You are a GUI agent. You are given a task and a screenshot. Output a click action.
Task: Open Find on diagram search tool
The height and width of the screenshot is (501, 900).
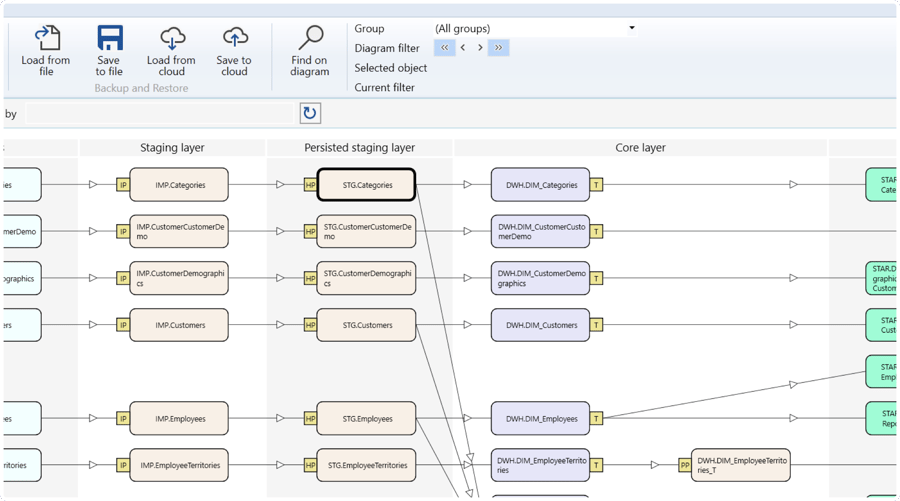[311, 51]
